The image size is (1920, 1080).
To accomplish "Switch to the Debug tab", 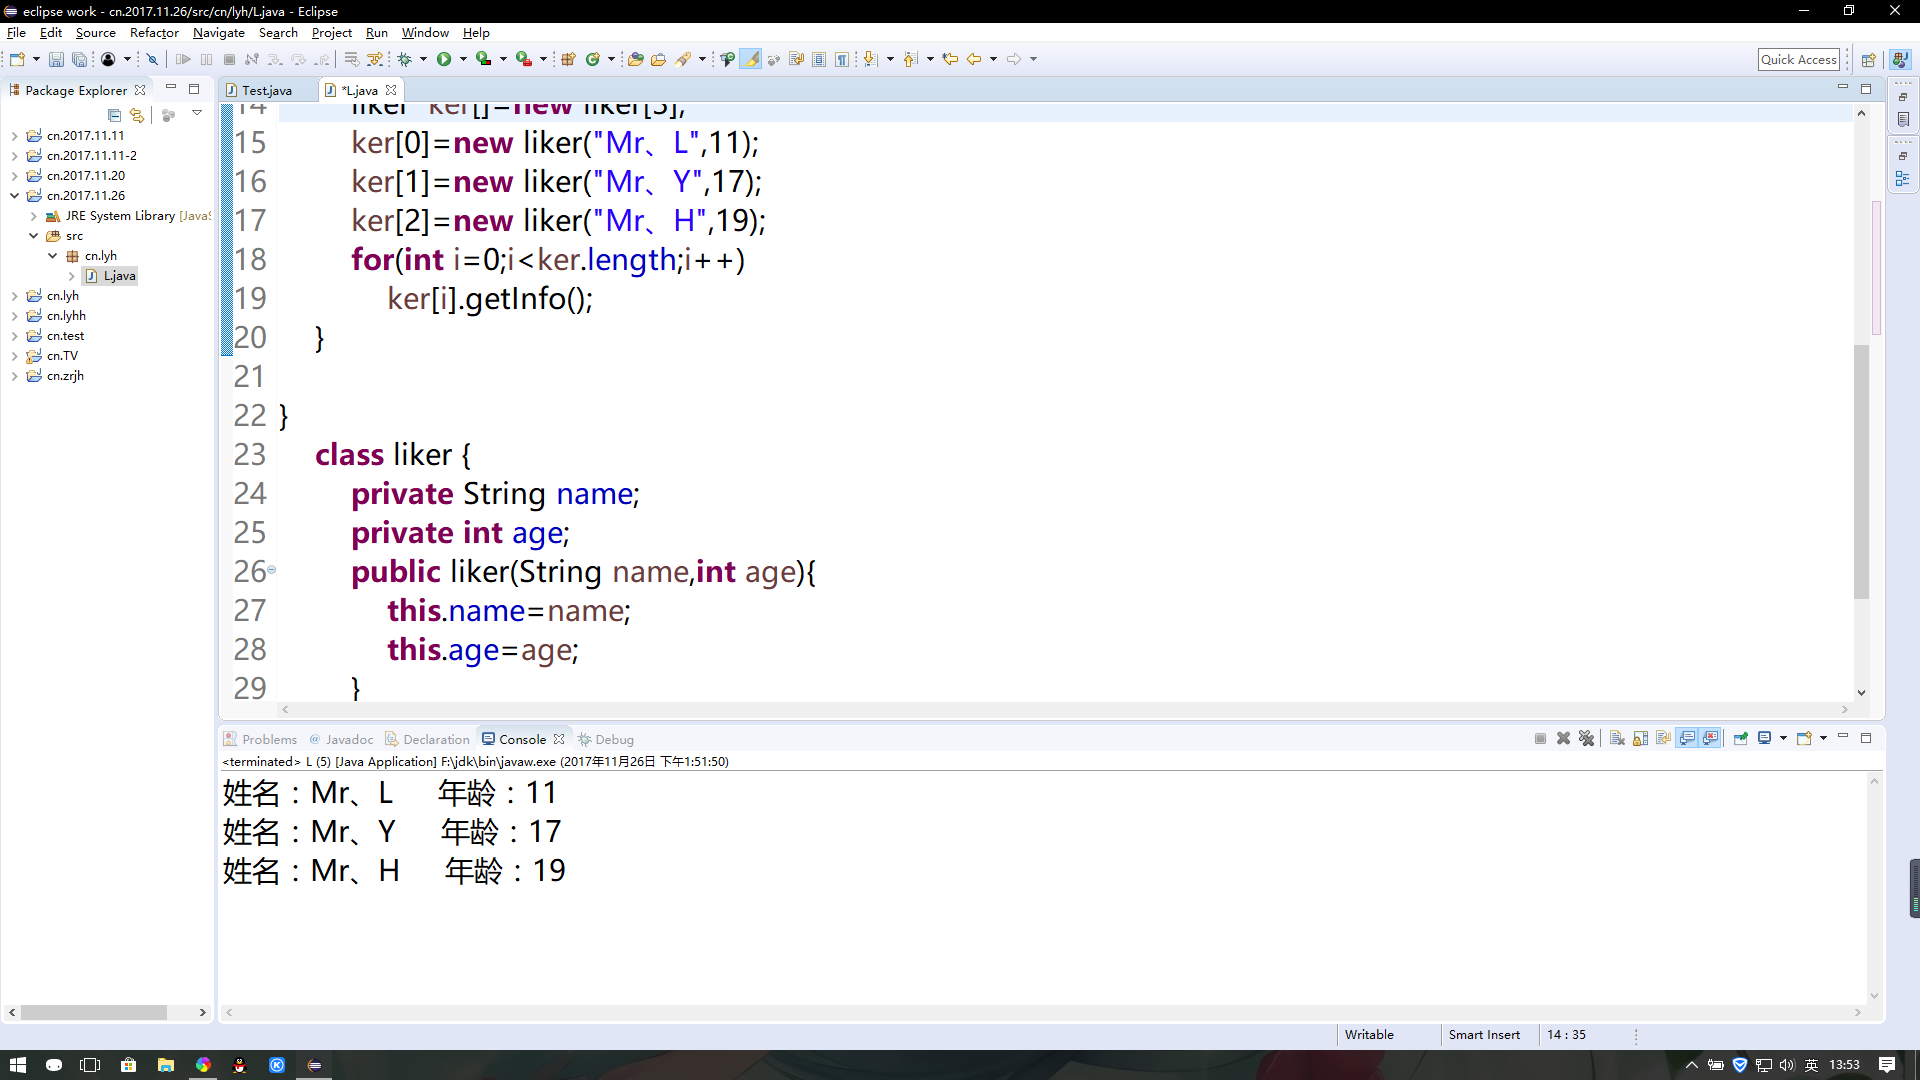I will [606, 739].
